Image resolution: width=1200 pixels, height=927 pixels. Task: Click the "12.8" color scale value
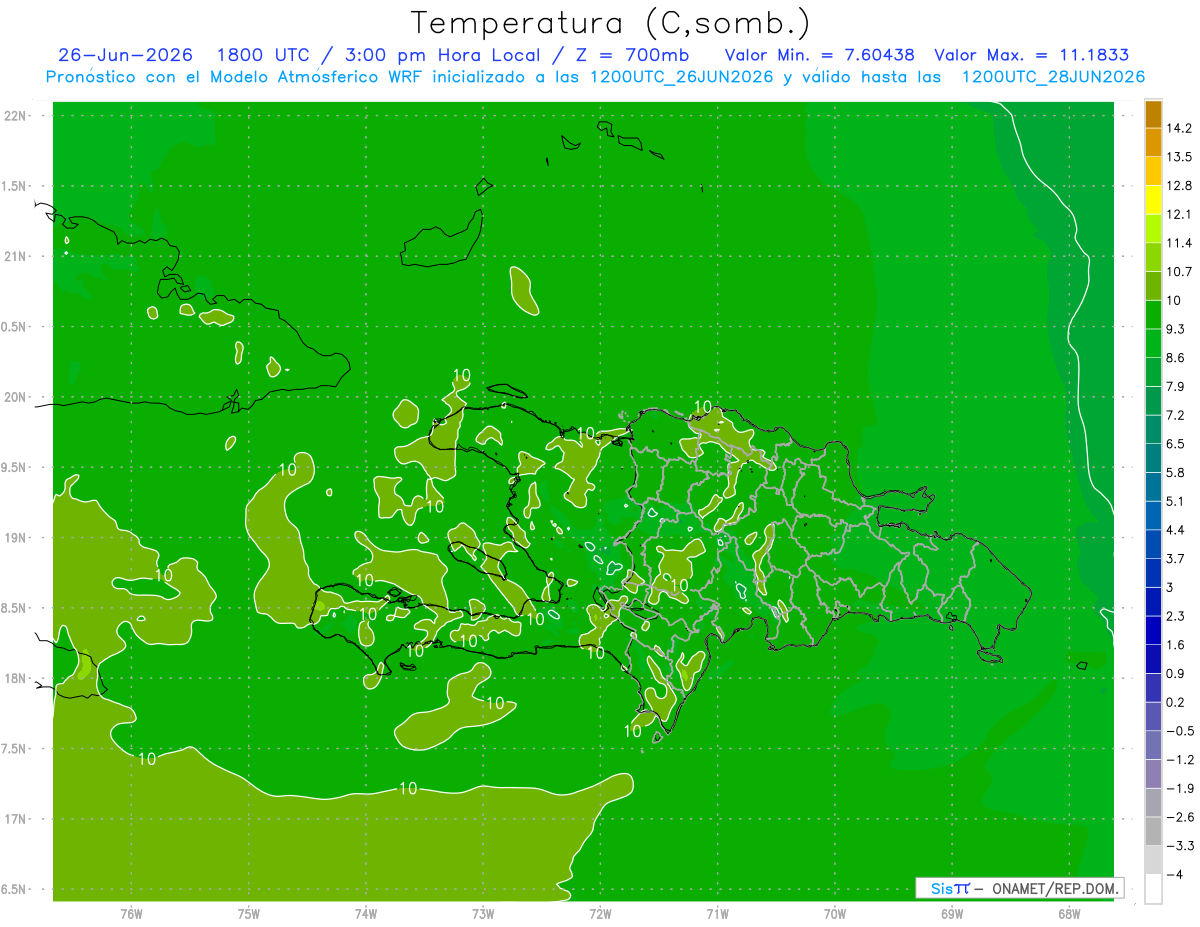(1181, 186)
